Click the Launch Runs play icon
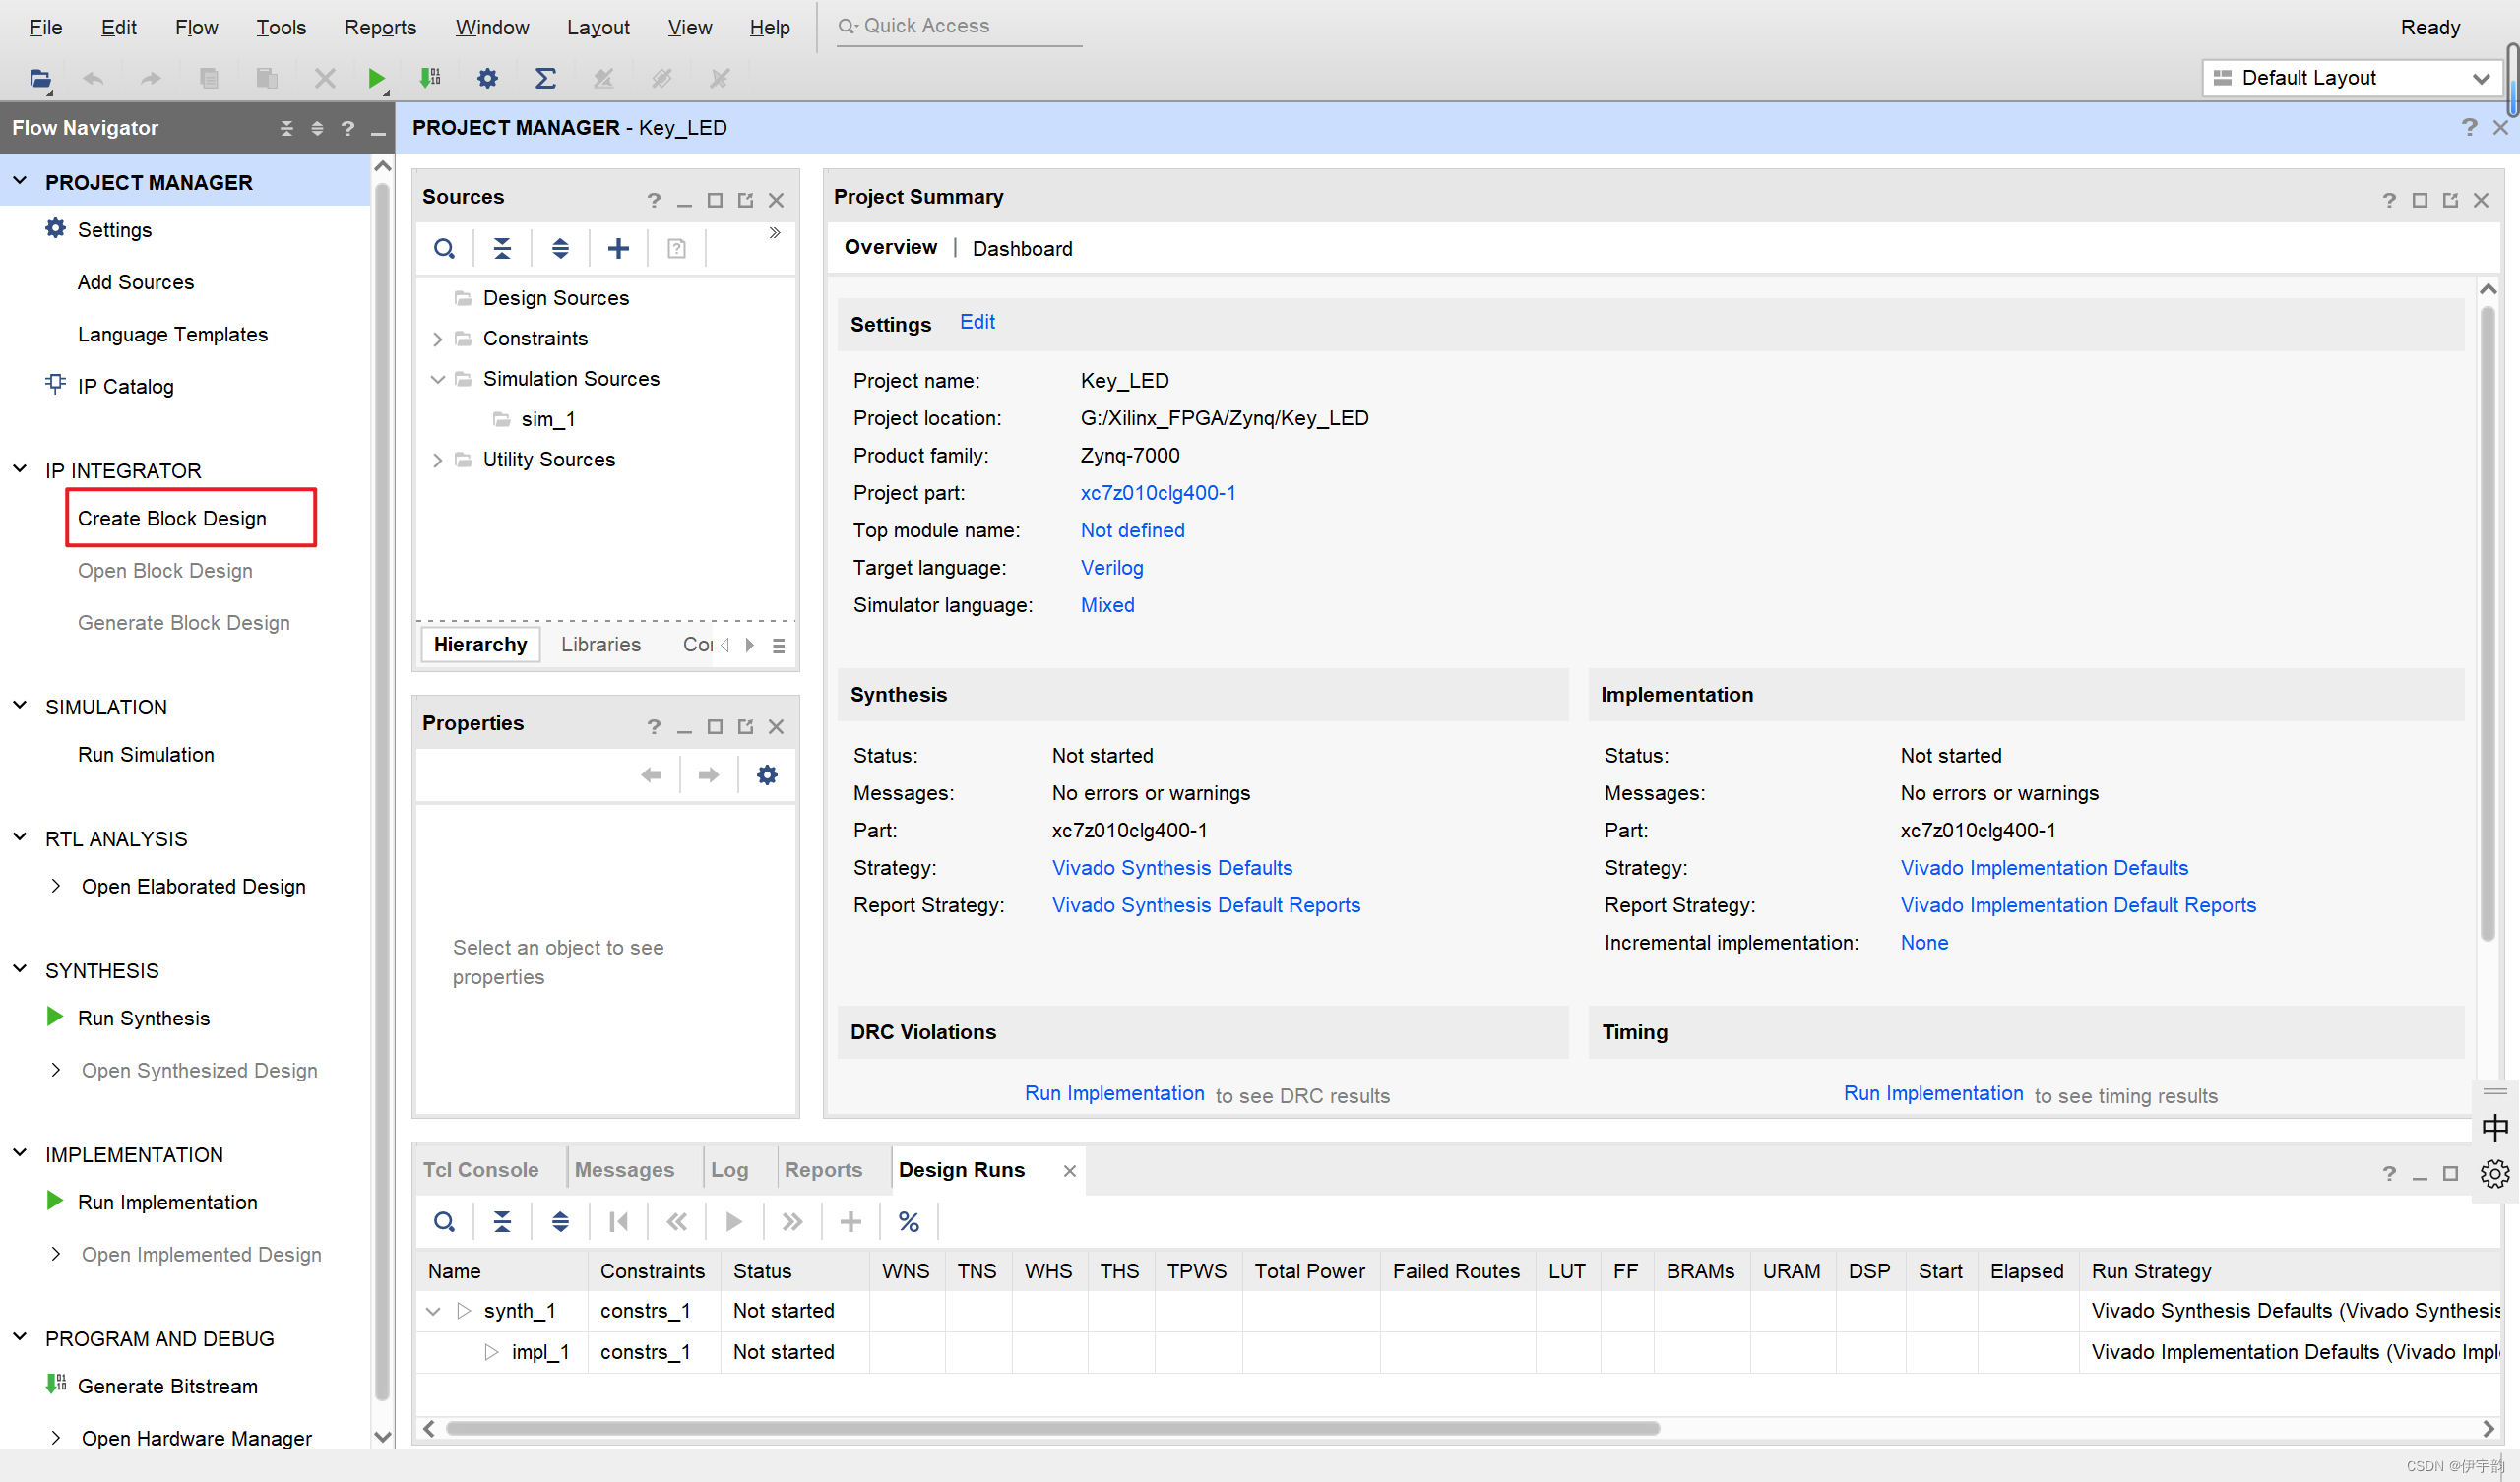This screenshot has width=2520, height=1482. click(734, 1221)
